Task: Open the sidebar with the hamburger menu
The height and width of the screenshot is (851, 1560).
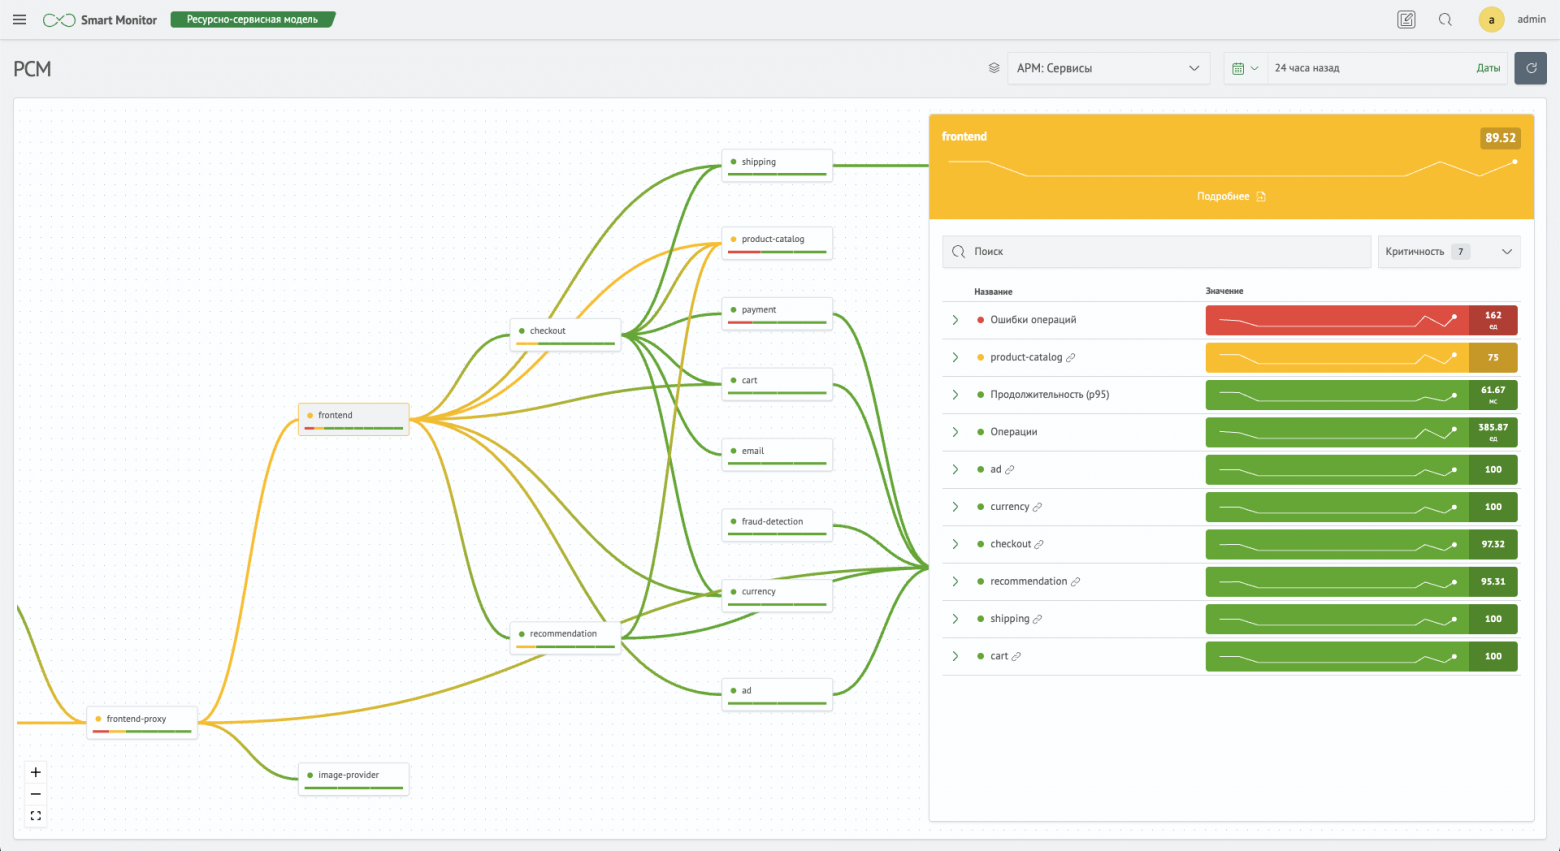Action: 19,19
